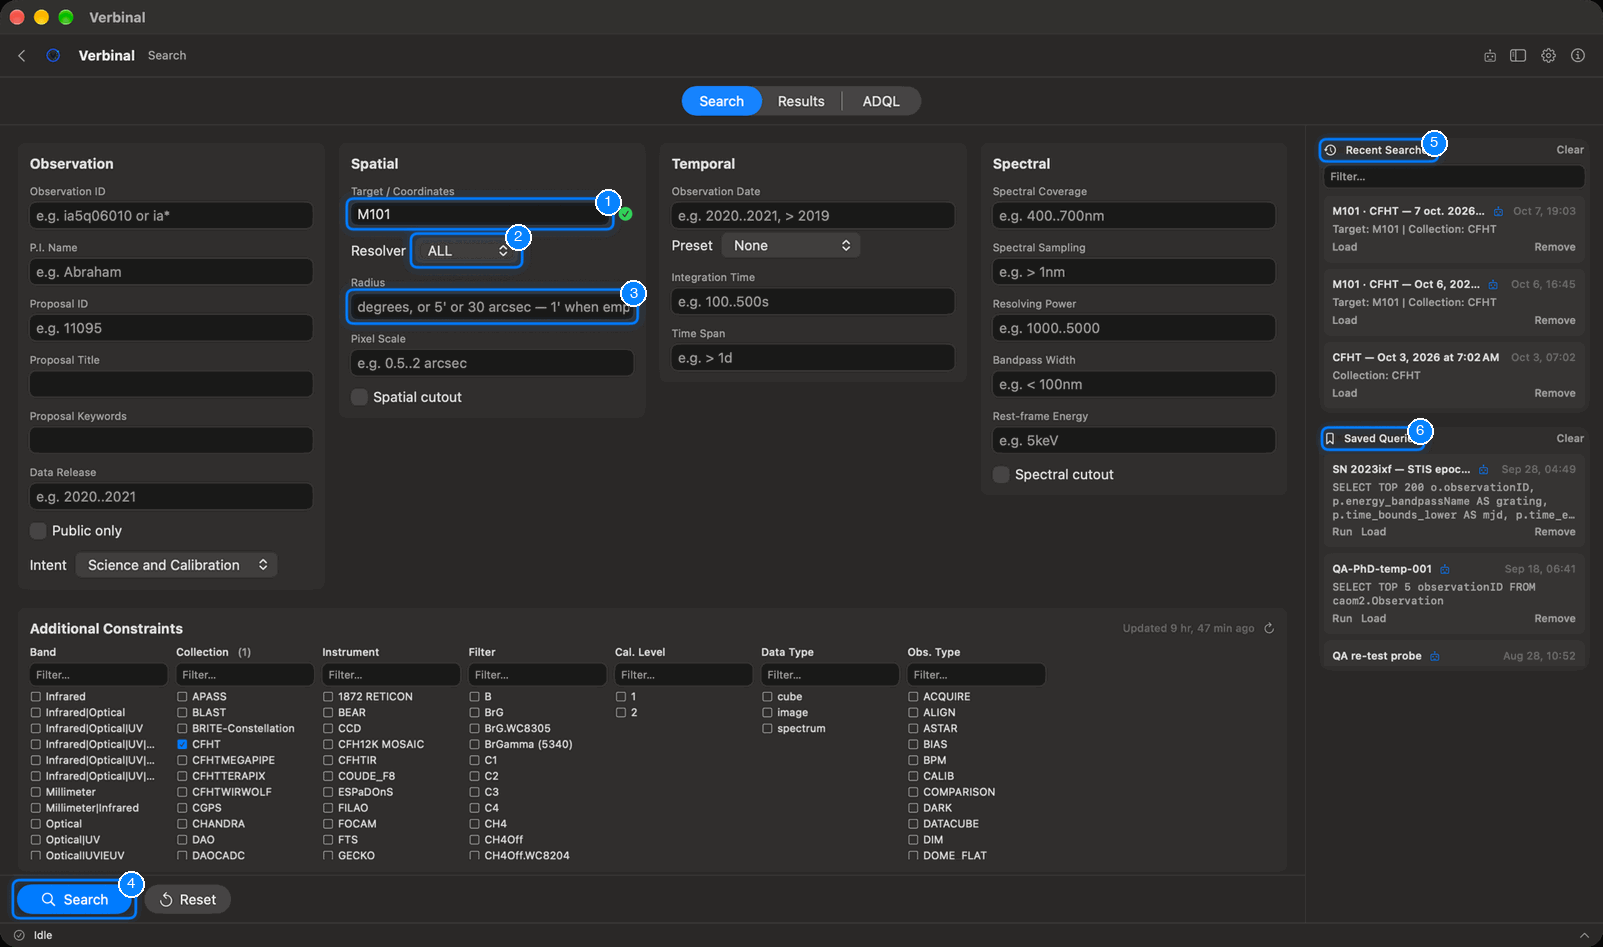
Task: Refresh the Additional Constraints data
Action: click(x=1269, y=629)
